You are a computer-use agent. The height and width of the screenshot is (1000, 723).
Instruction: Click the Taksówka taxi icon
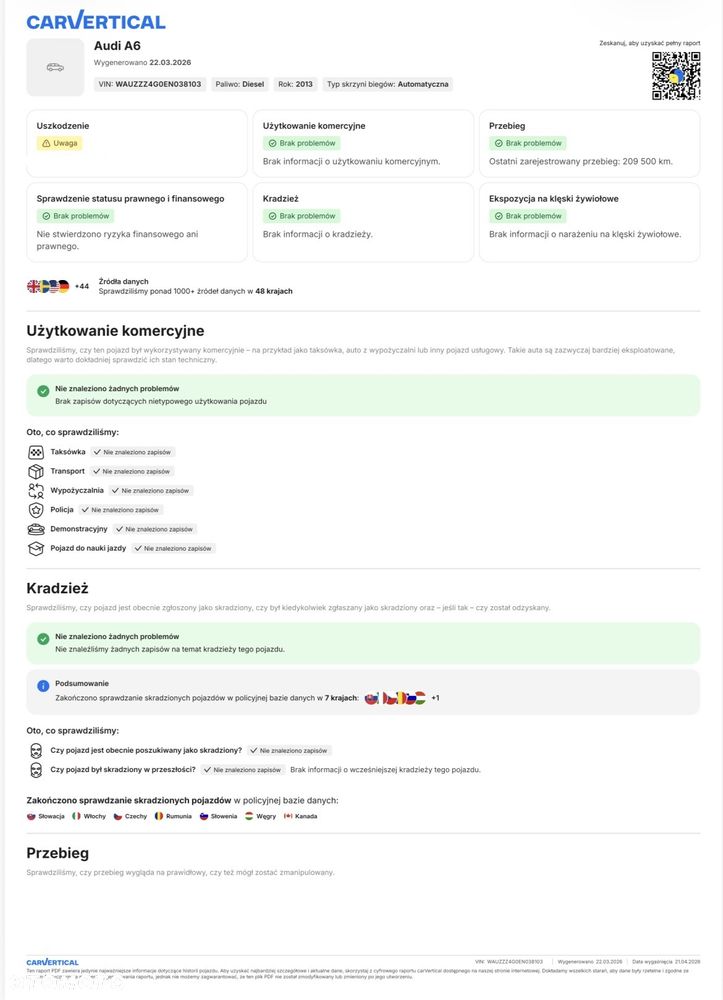(36, 452)
